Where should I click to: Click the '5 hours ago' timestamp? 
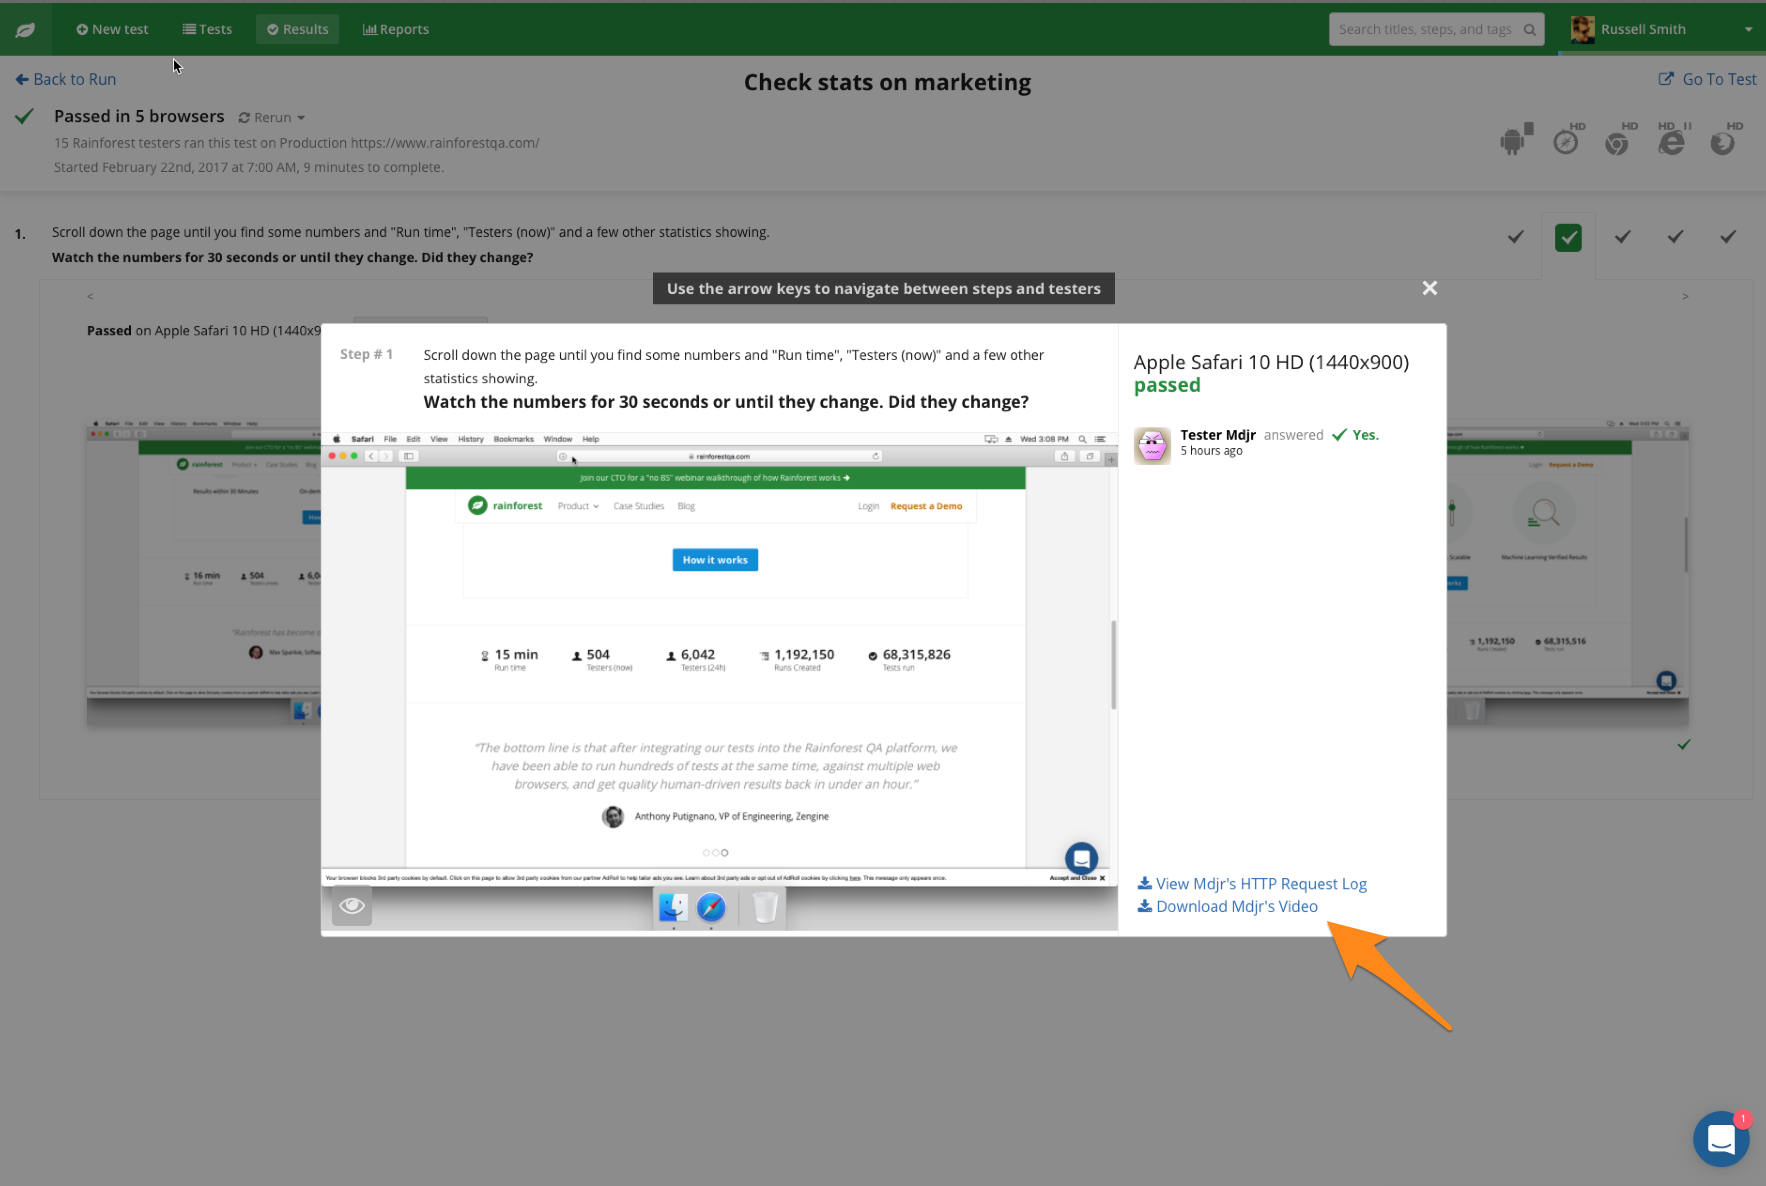[x=1211, y=451]
